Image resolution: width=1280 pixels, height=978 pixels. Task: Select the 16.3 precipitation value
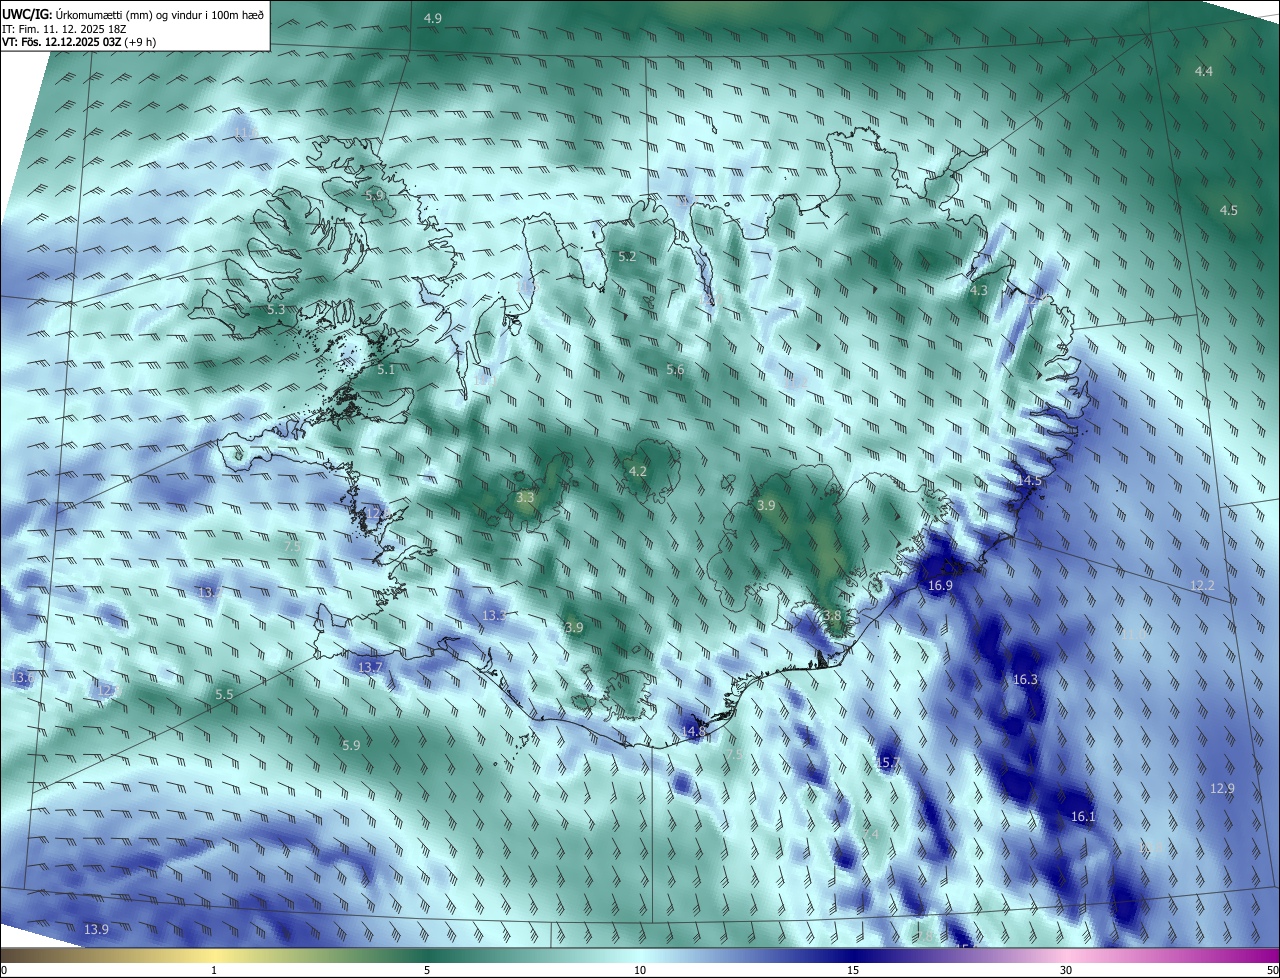1025,680
